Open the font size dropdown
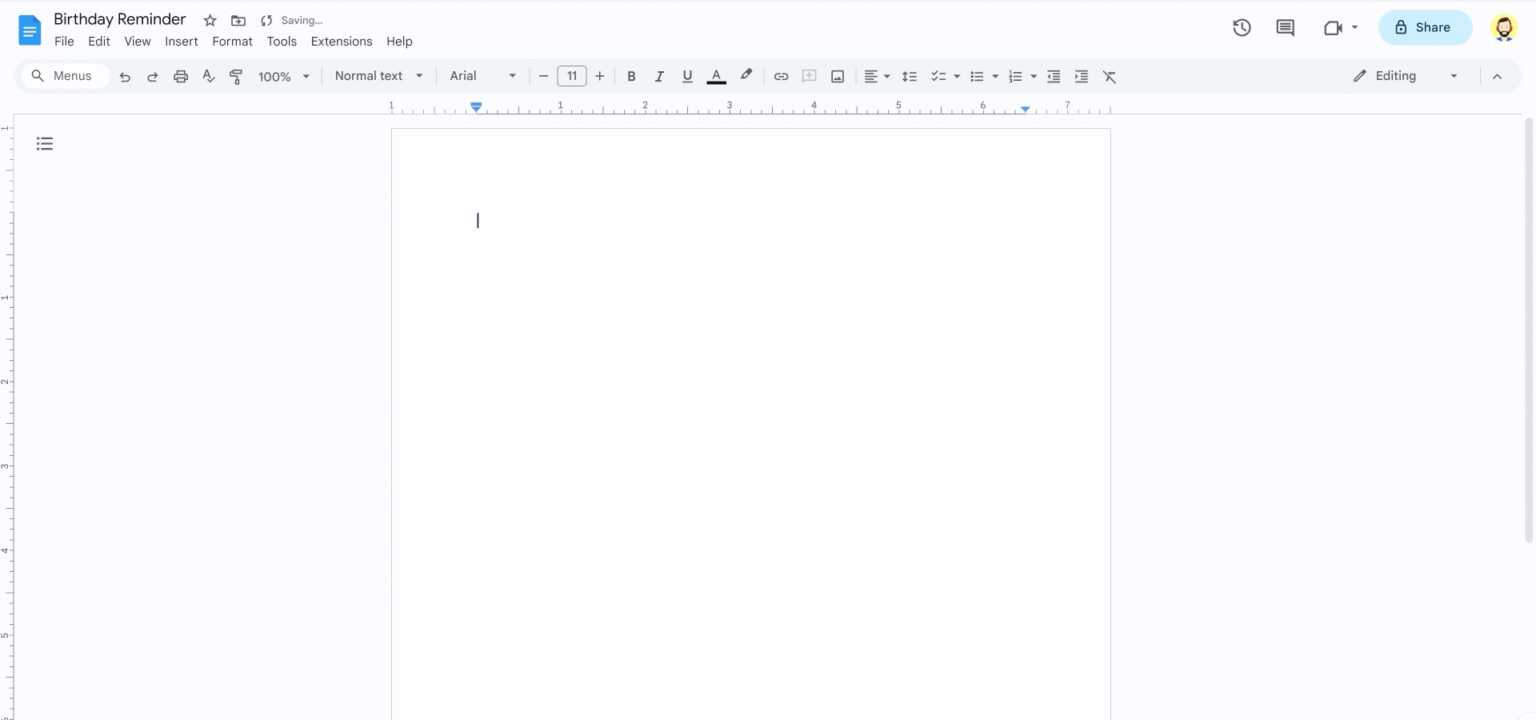 pos(571,75)
